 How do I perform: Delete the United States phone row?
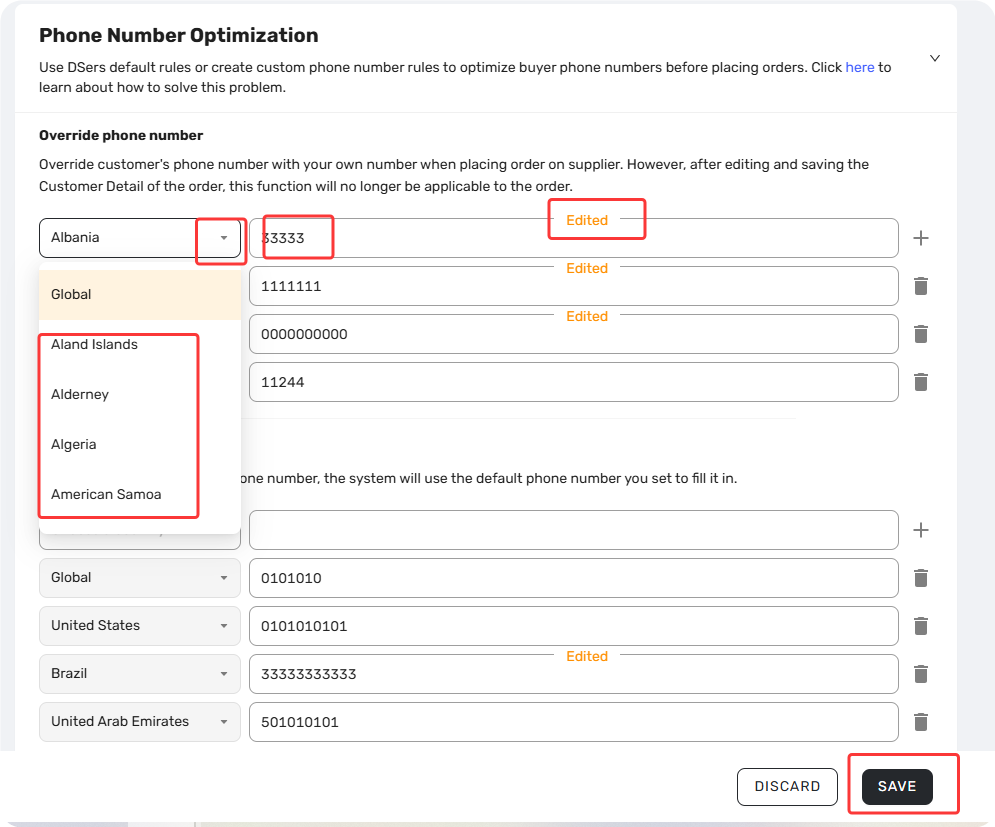921,626
